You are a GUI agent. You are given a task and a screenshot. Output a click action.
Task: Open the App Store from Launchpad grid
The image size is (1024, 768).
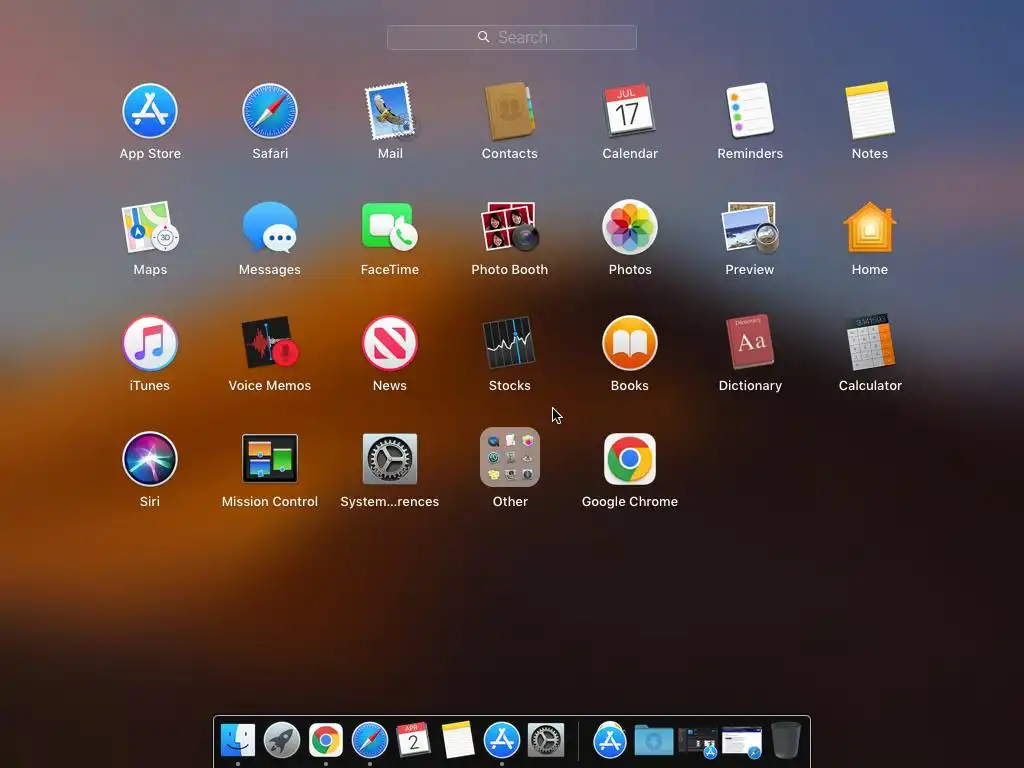click(x=150, y=111)
